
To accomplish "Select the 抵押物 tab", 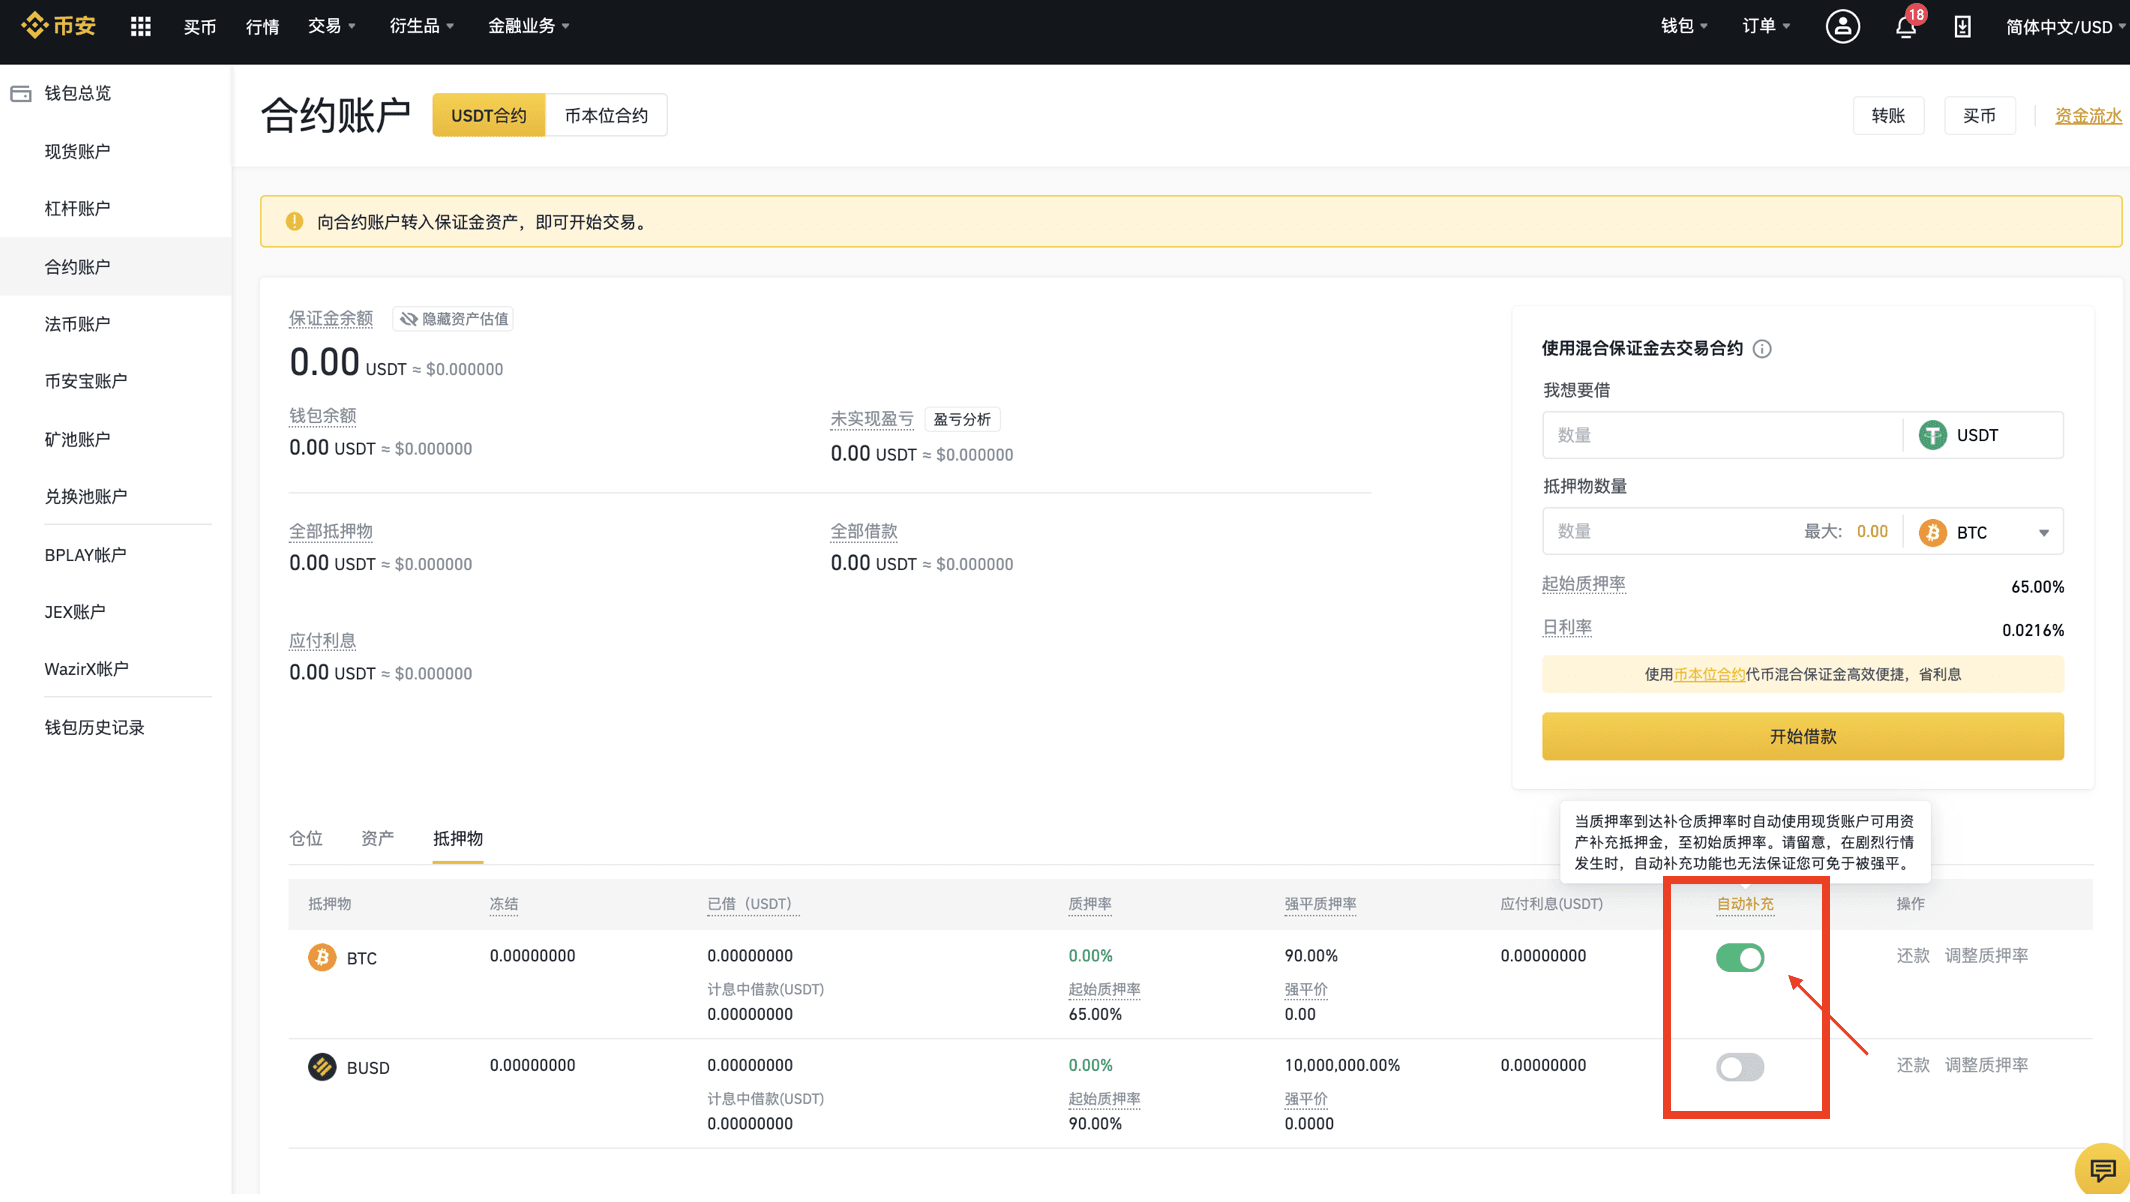I will (x=458, y=839).
